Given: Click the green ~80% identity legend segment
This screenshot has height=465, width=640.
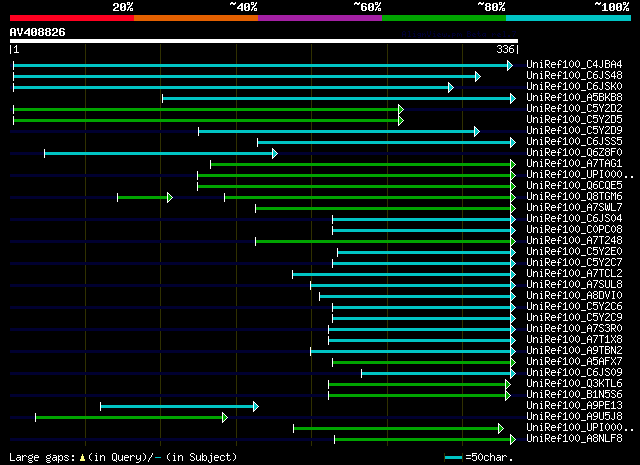Looking at the screenshot, I should tap(444, 18).
